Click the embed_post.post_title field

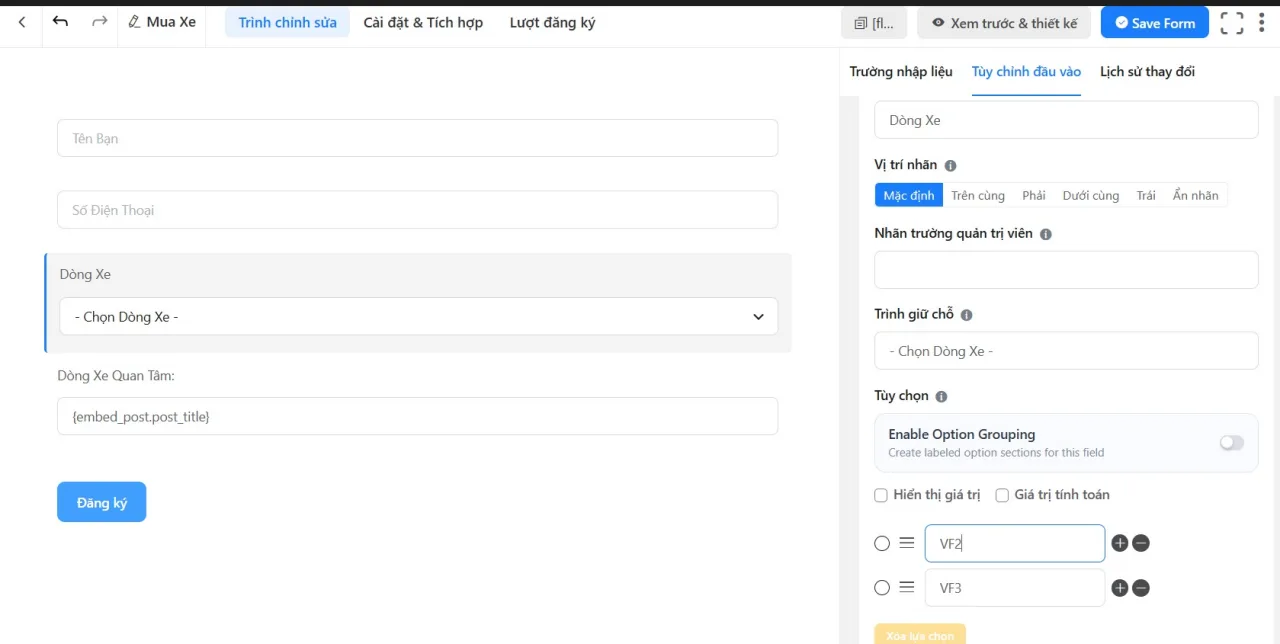[418, 416]
